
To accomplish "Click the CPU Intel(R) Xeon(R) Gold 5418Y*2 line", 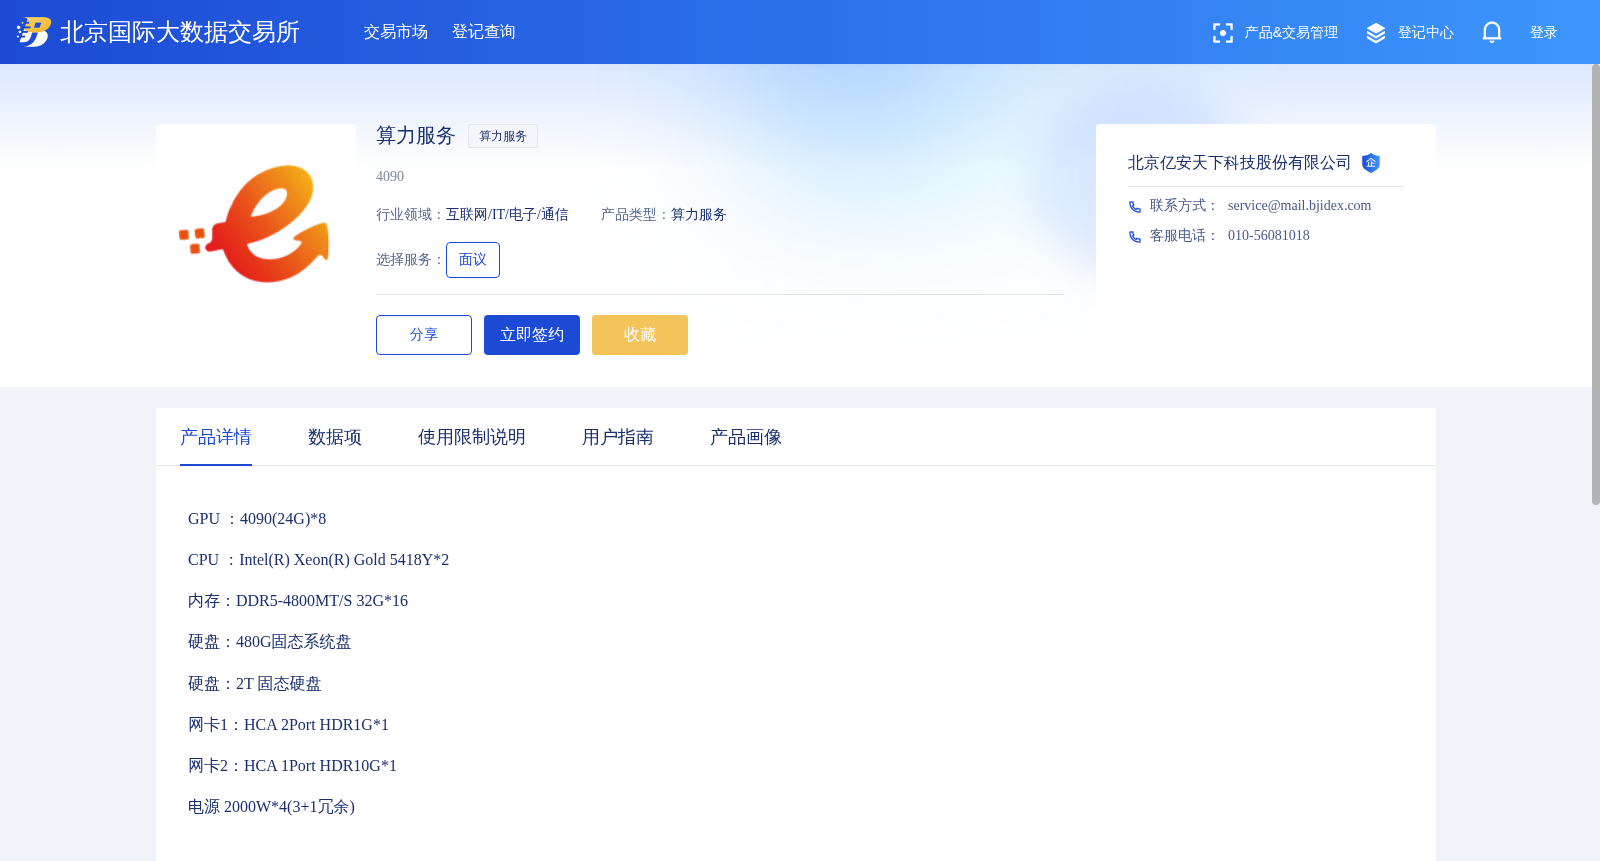I will 318,560.
